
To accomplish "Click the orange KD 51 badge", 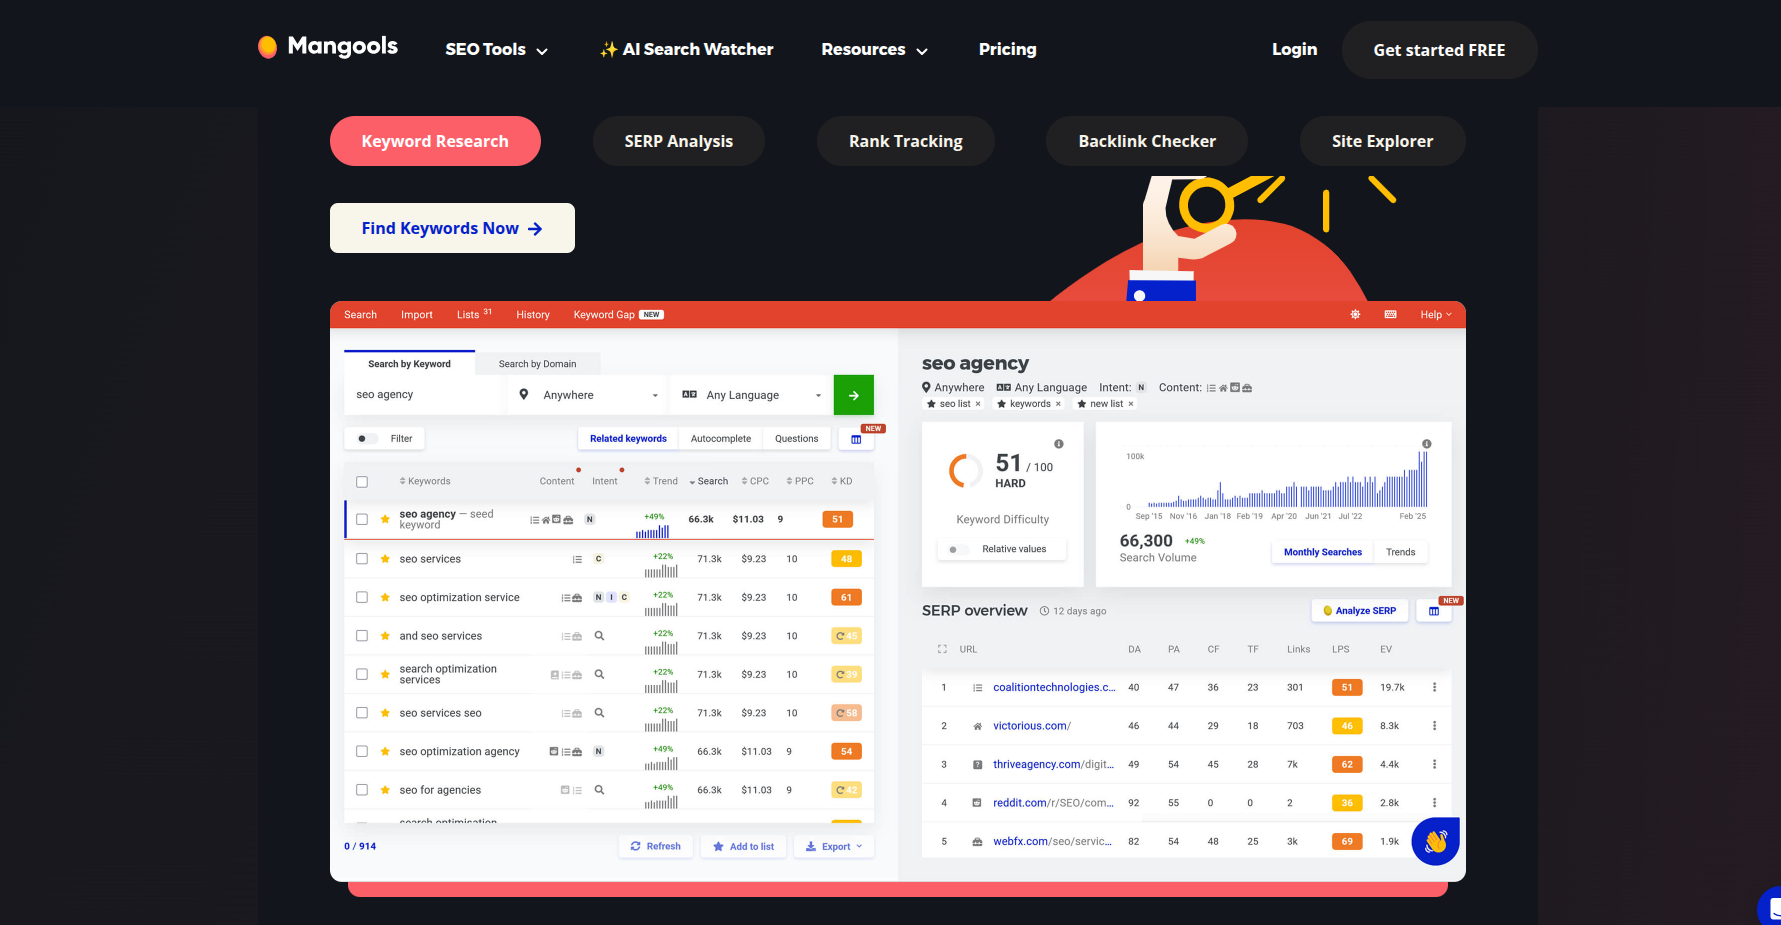I will click(x=838, y=519).
